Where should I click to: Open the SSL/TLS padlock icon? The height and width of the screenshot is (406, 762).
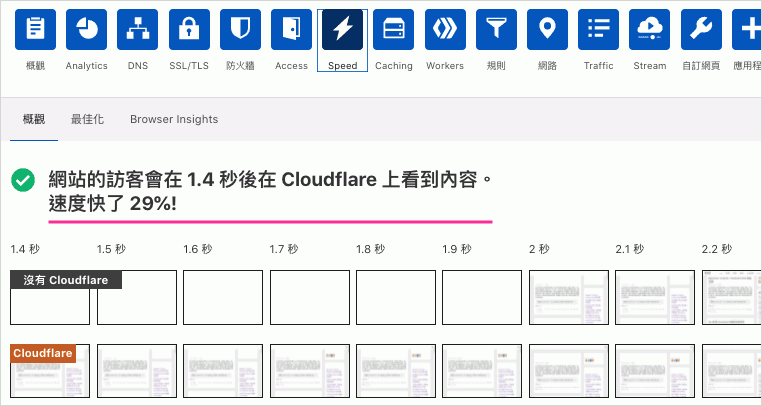189,29
